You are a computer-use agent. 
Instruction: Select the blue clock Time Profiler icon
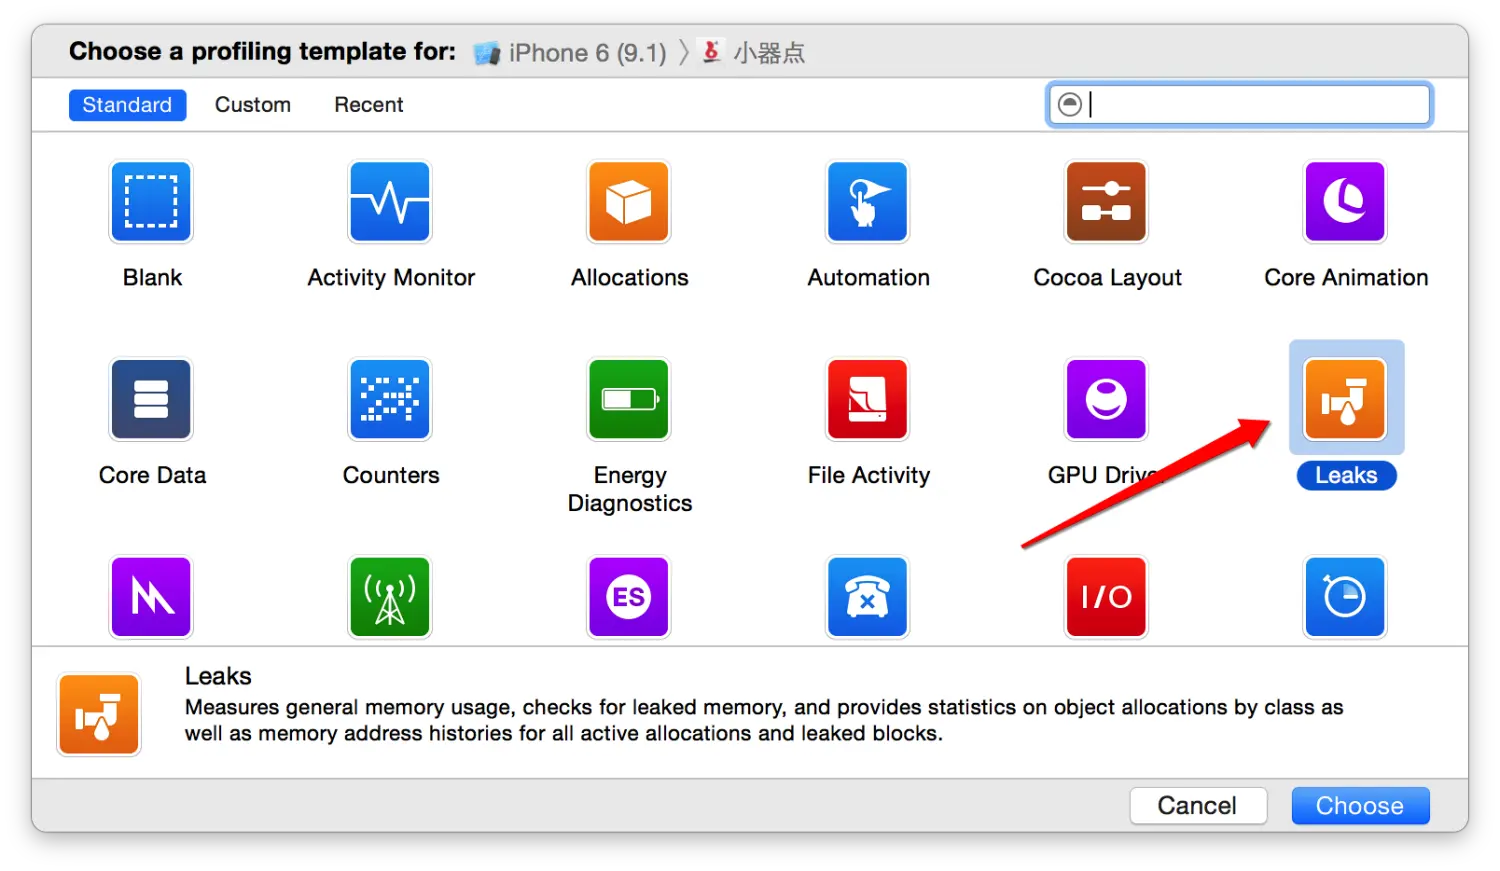1345,597
